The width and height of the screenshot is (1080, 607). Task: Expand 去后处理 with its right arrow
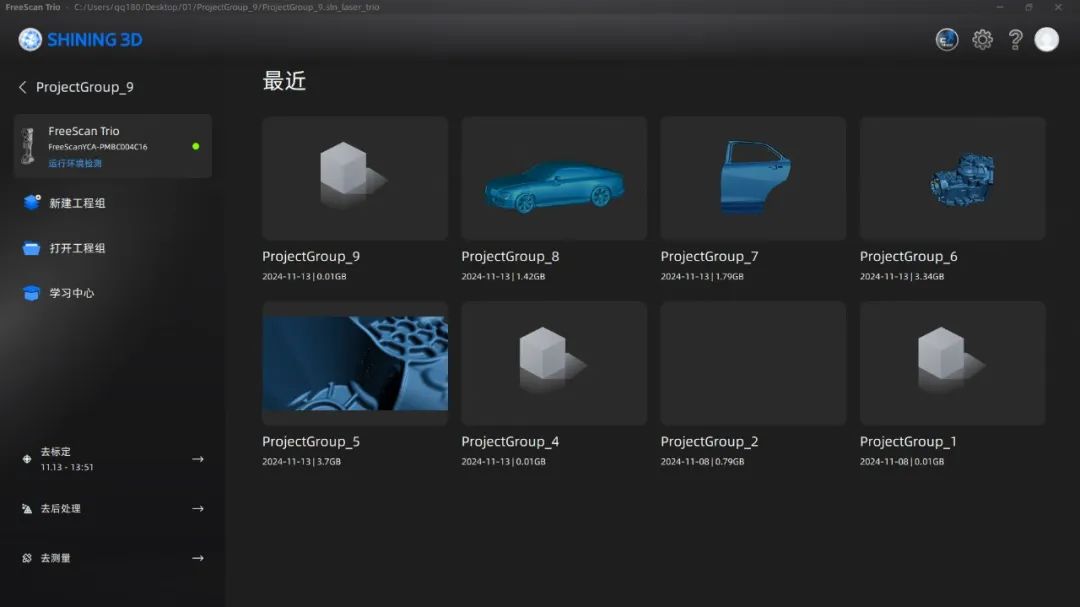(x=198, y=509)
